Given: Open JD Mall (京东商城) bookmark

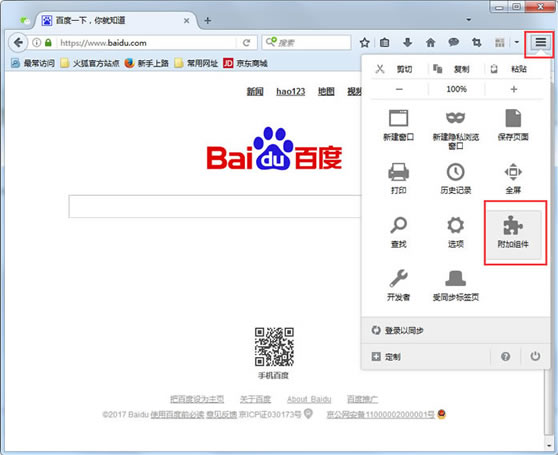Looking at the screenshot, I should [245, 63].
